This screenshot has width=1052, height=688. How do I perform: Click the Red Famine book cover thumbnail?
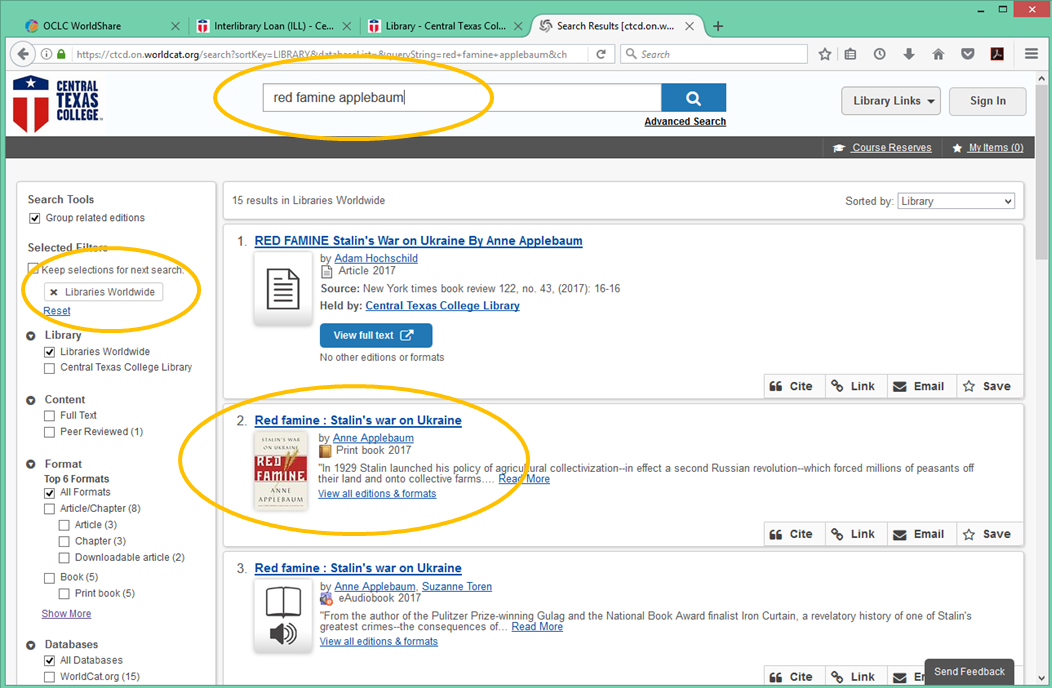point(280,470)
